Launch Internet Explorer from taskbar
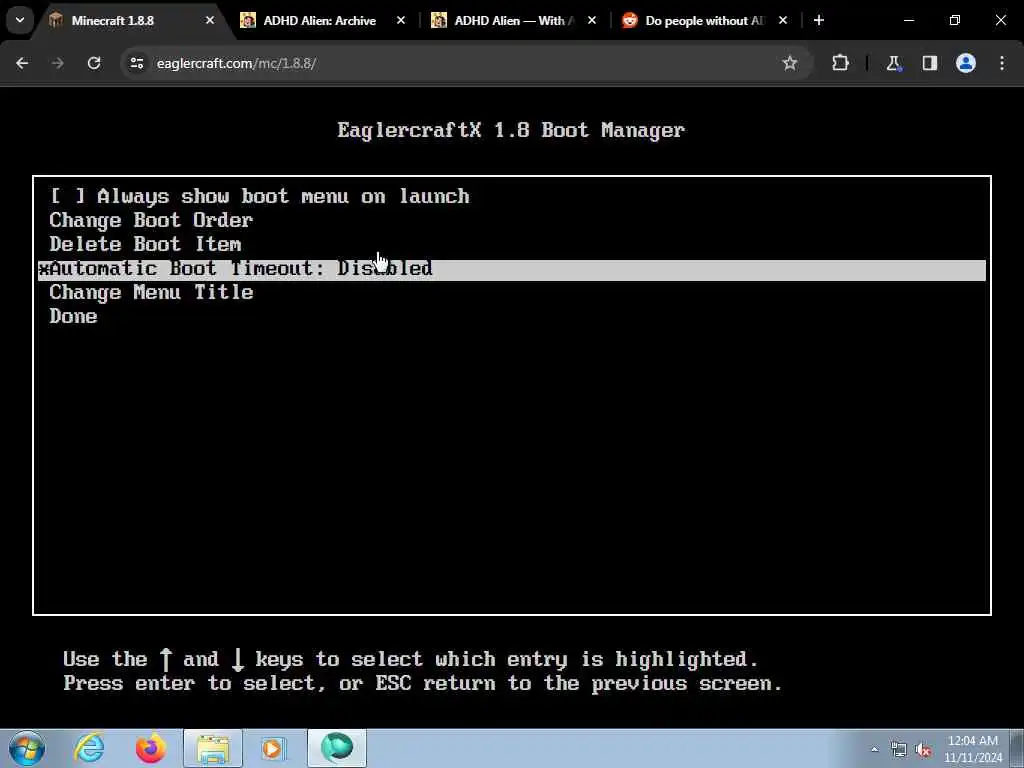This screenshot has height=768, width=1024. (x=89, y=748)
